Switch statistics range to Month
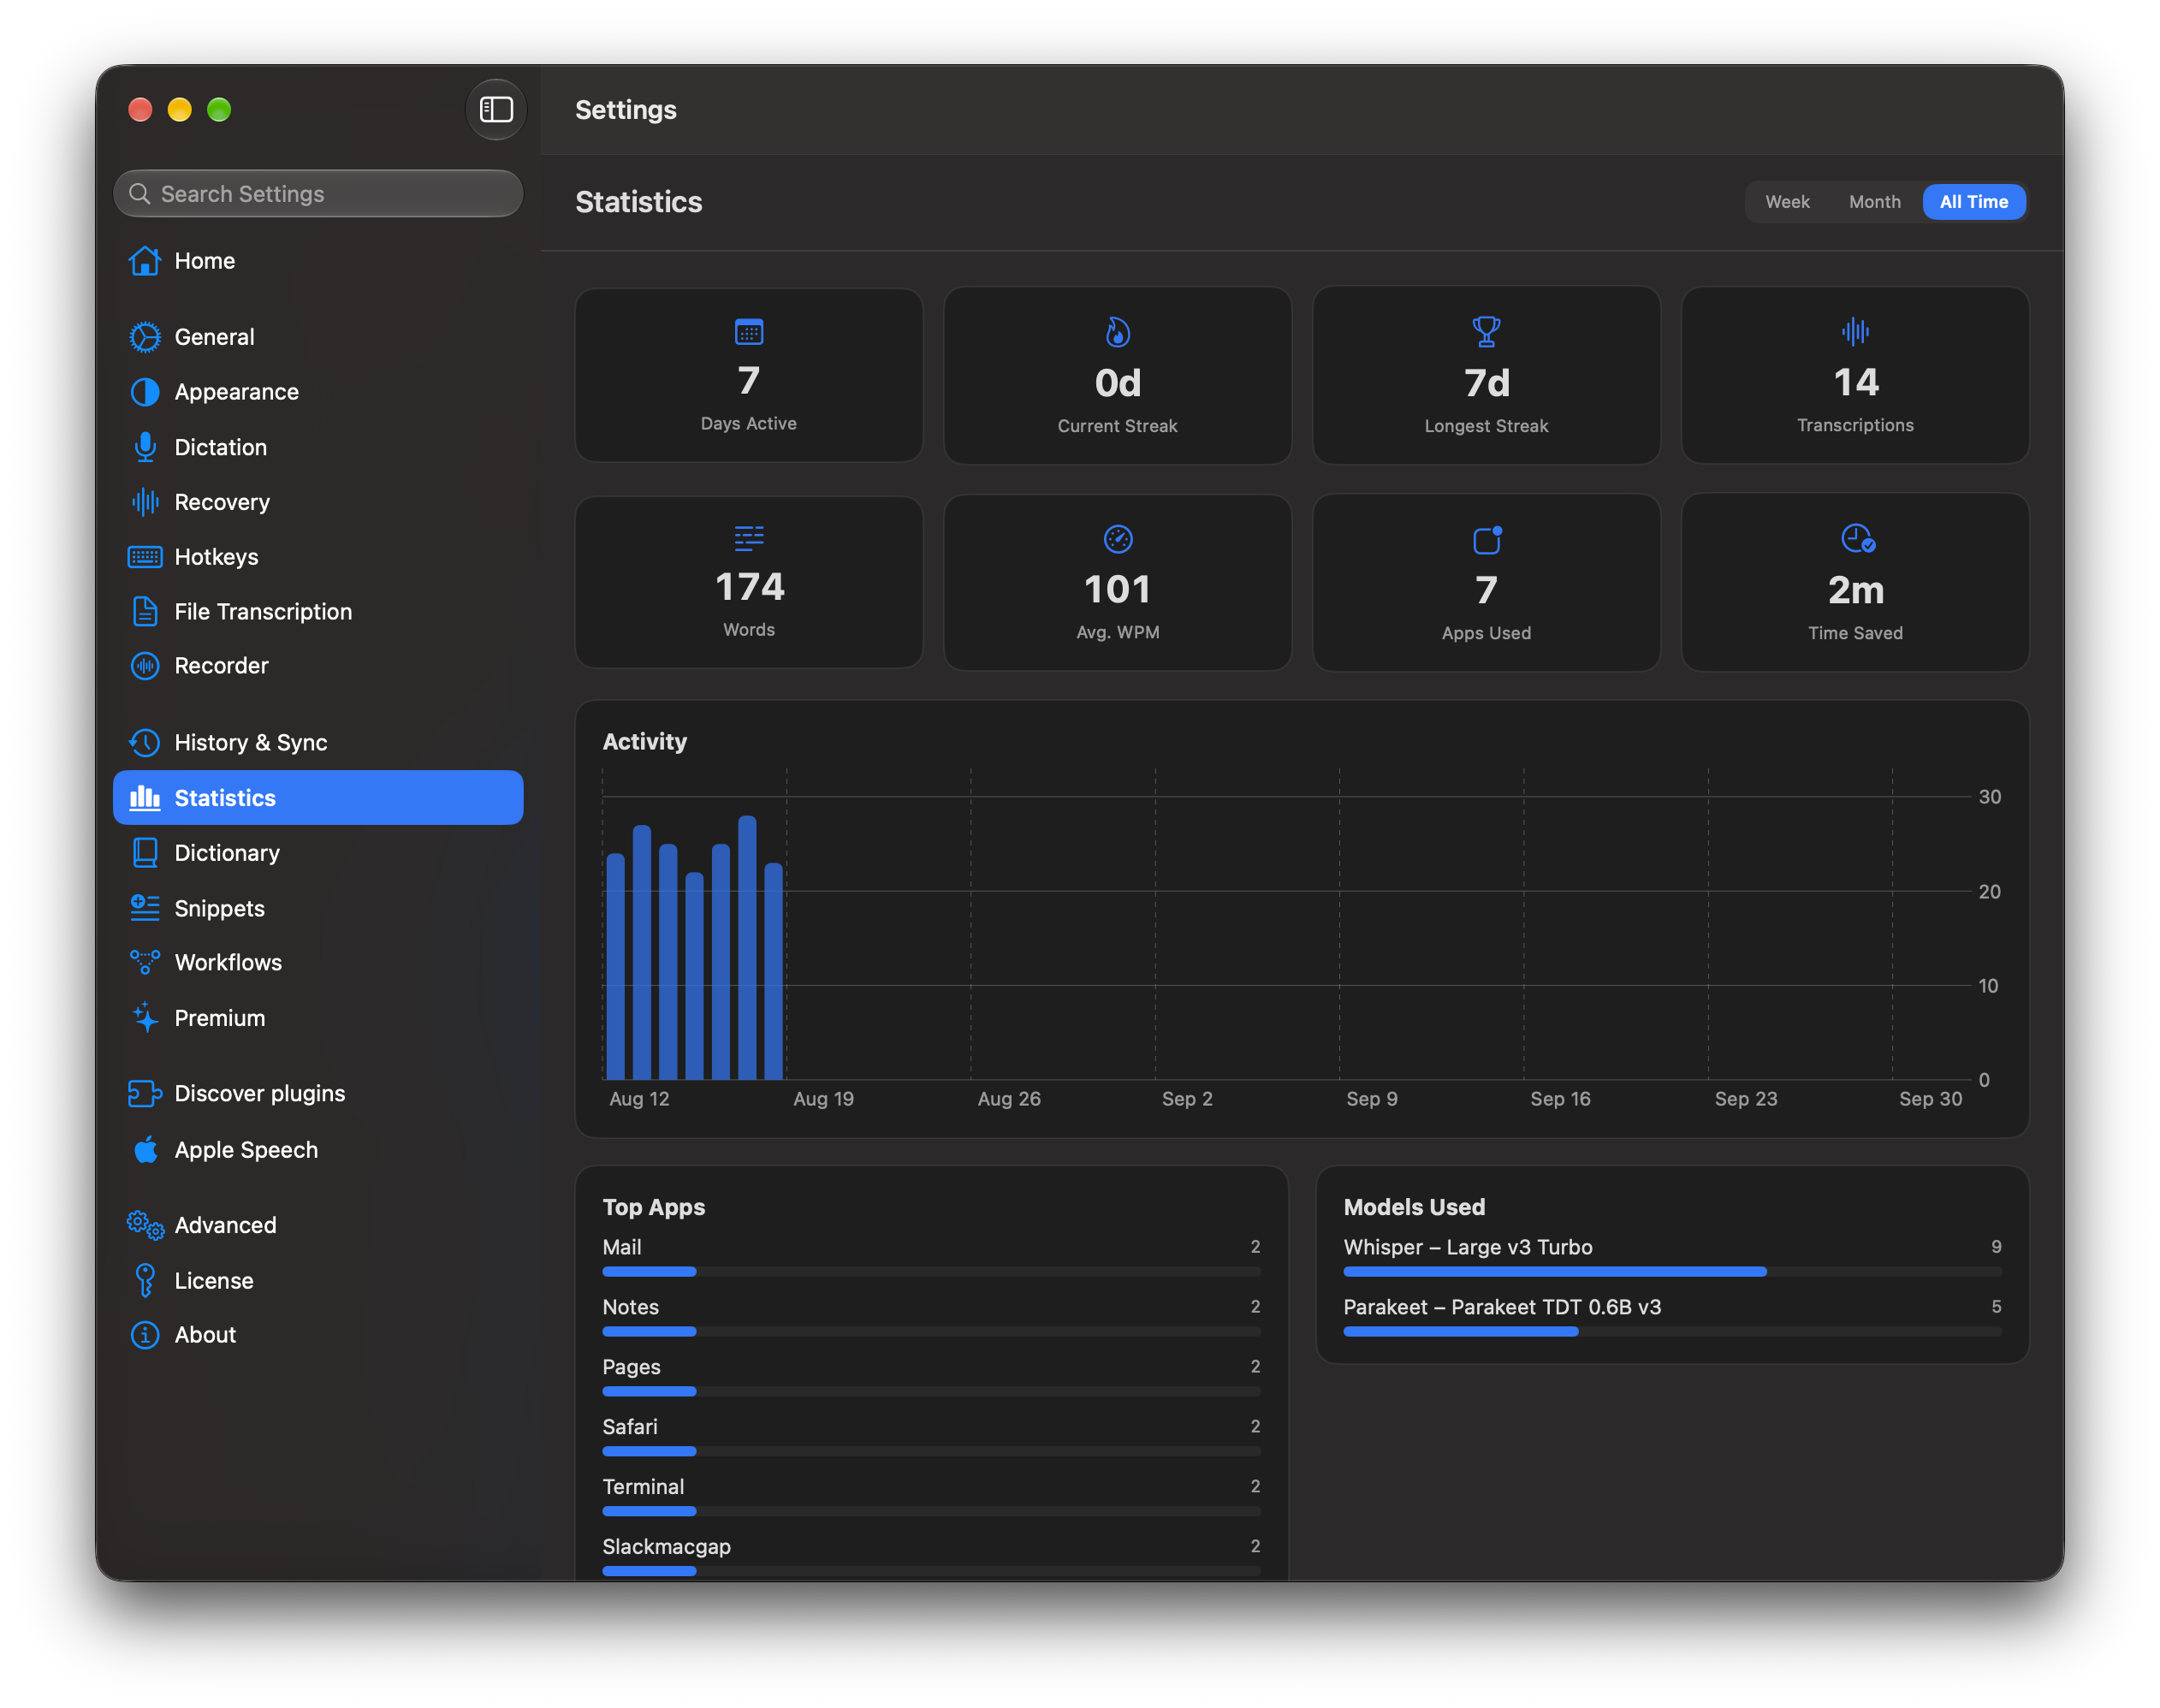The image size is (2160, 1708). (1874, 202)
